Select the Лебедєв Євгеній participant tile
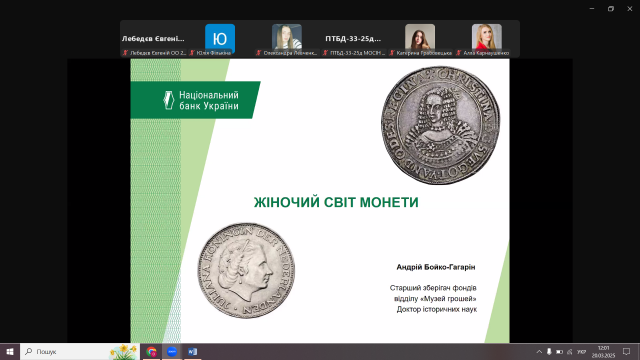 pyautogui.click(x=153, y=39)
